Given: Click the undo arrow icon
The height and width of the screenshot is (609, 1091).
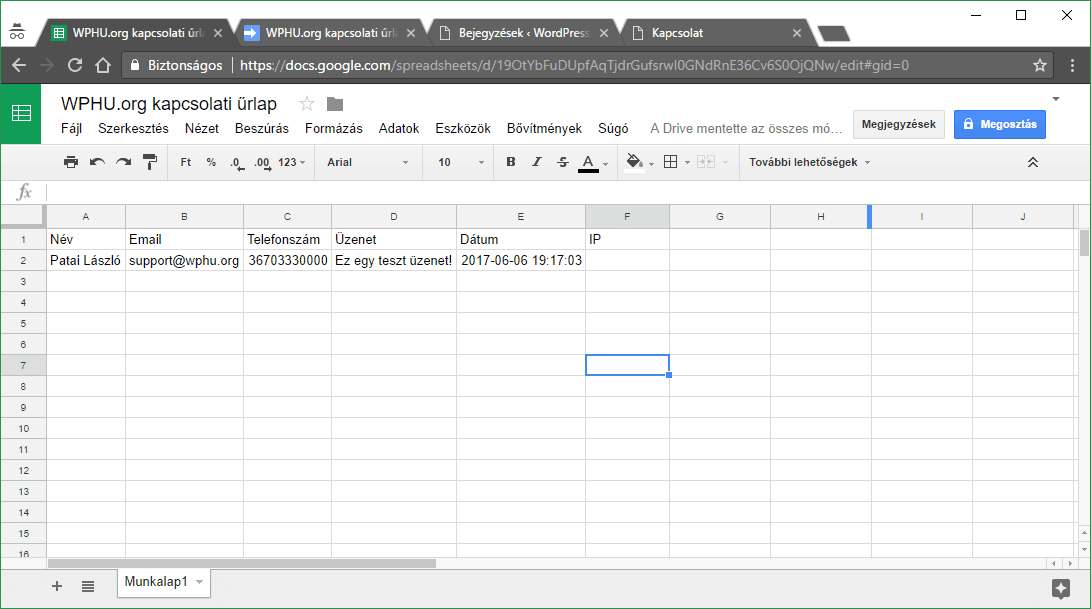Looking at the screenshot, I should click(97, 162).
